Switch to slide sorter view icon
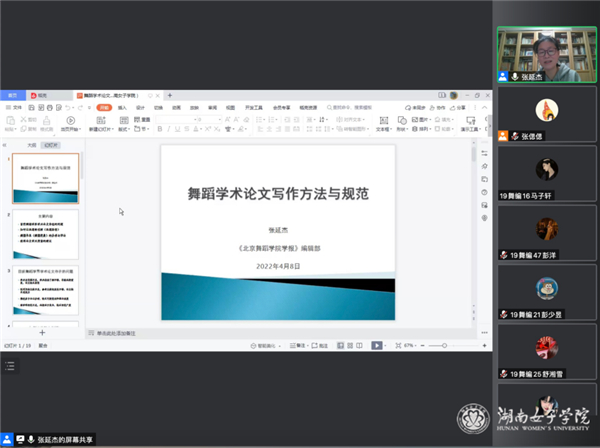 (x=350, y=345)
